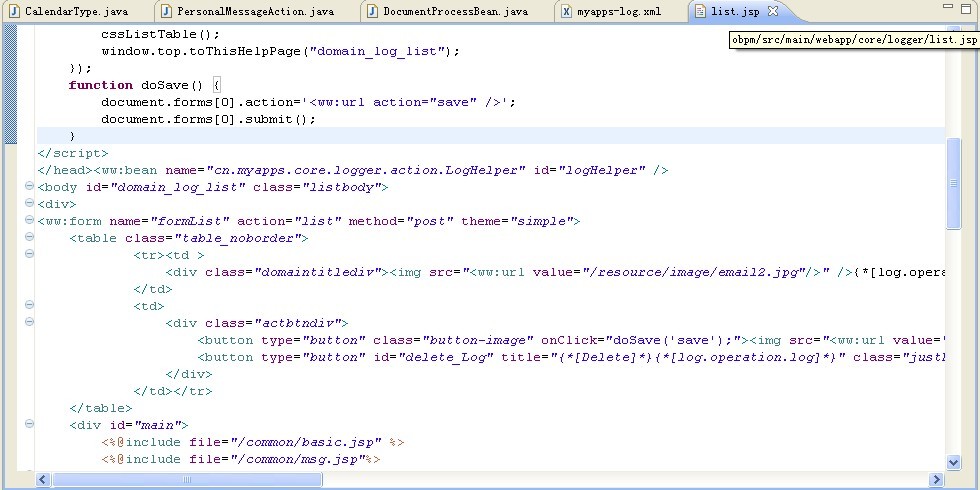980x490 pixels.
Task: Select the DocumentProcessBean.java tab
Action: coord(455,11)
